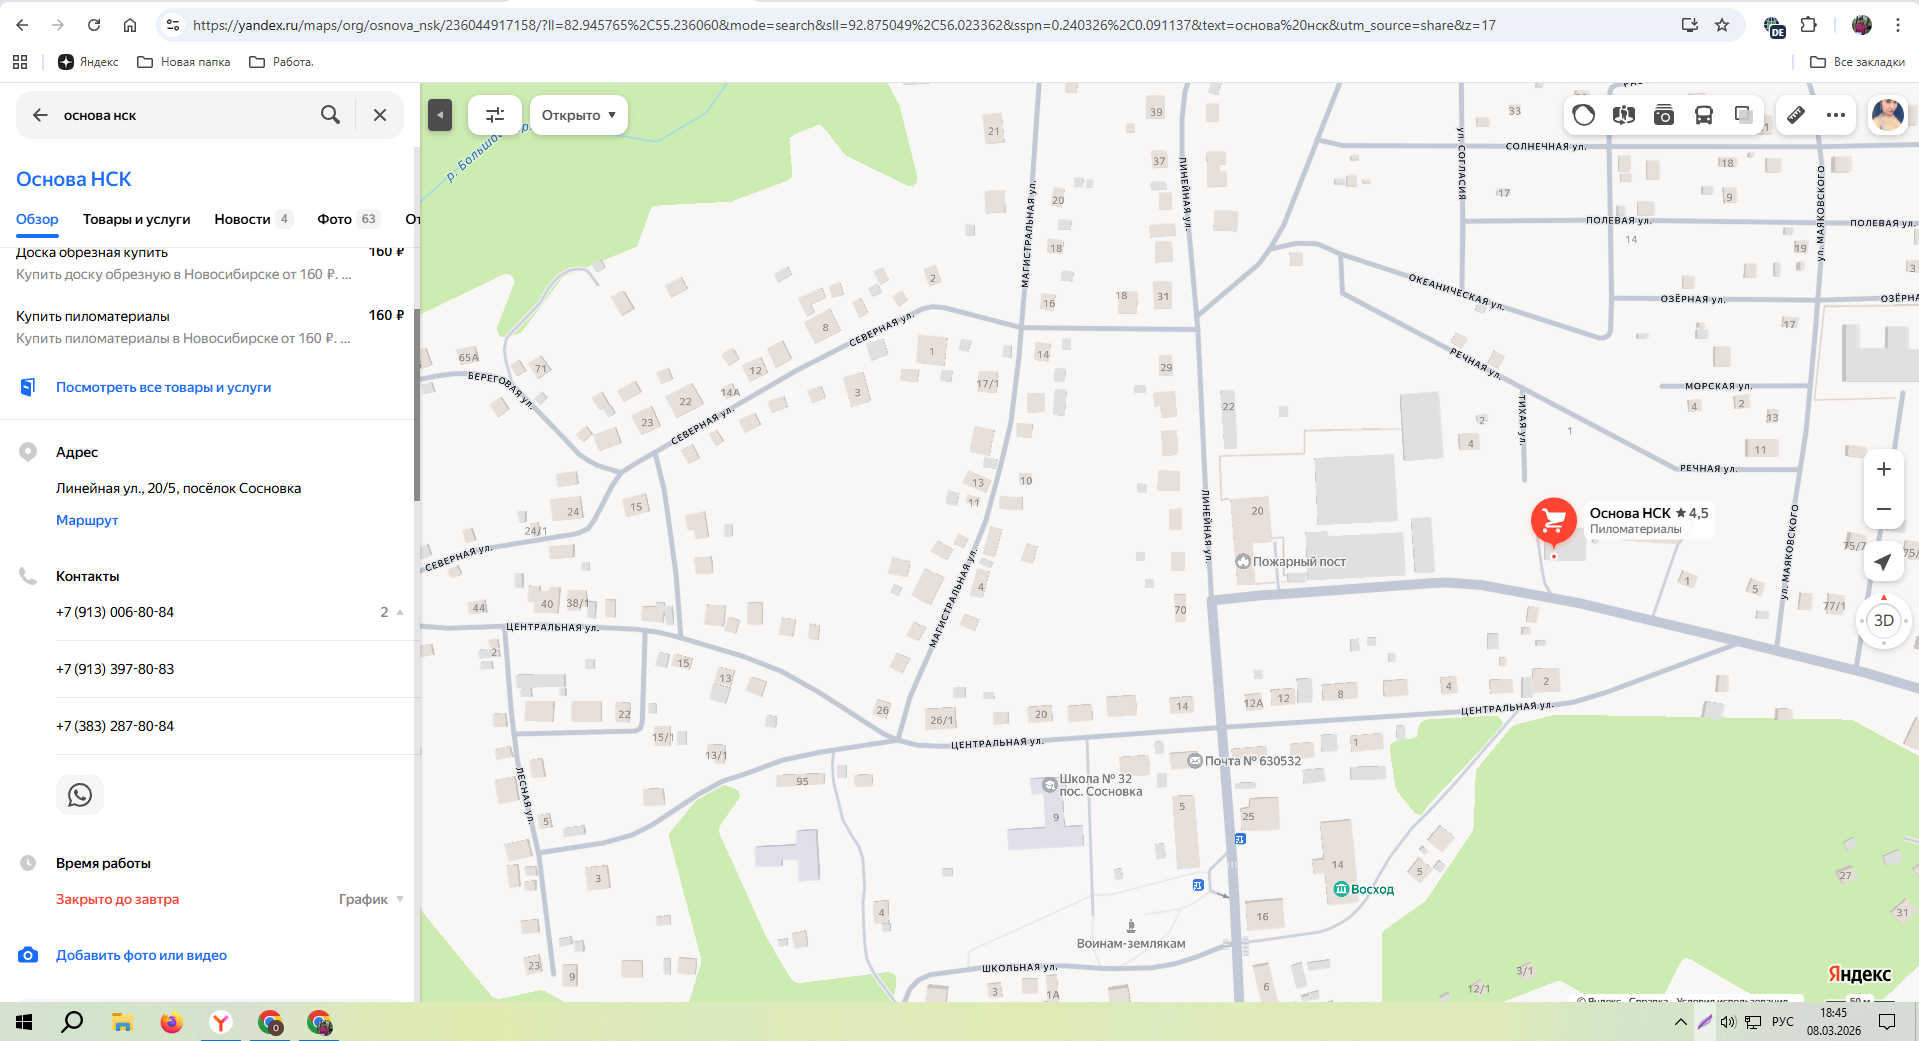Open the apps grid in bookmarks bar

click(x=20, y=62)
